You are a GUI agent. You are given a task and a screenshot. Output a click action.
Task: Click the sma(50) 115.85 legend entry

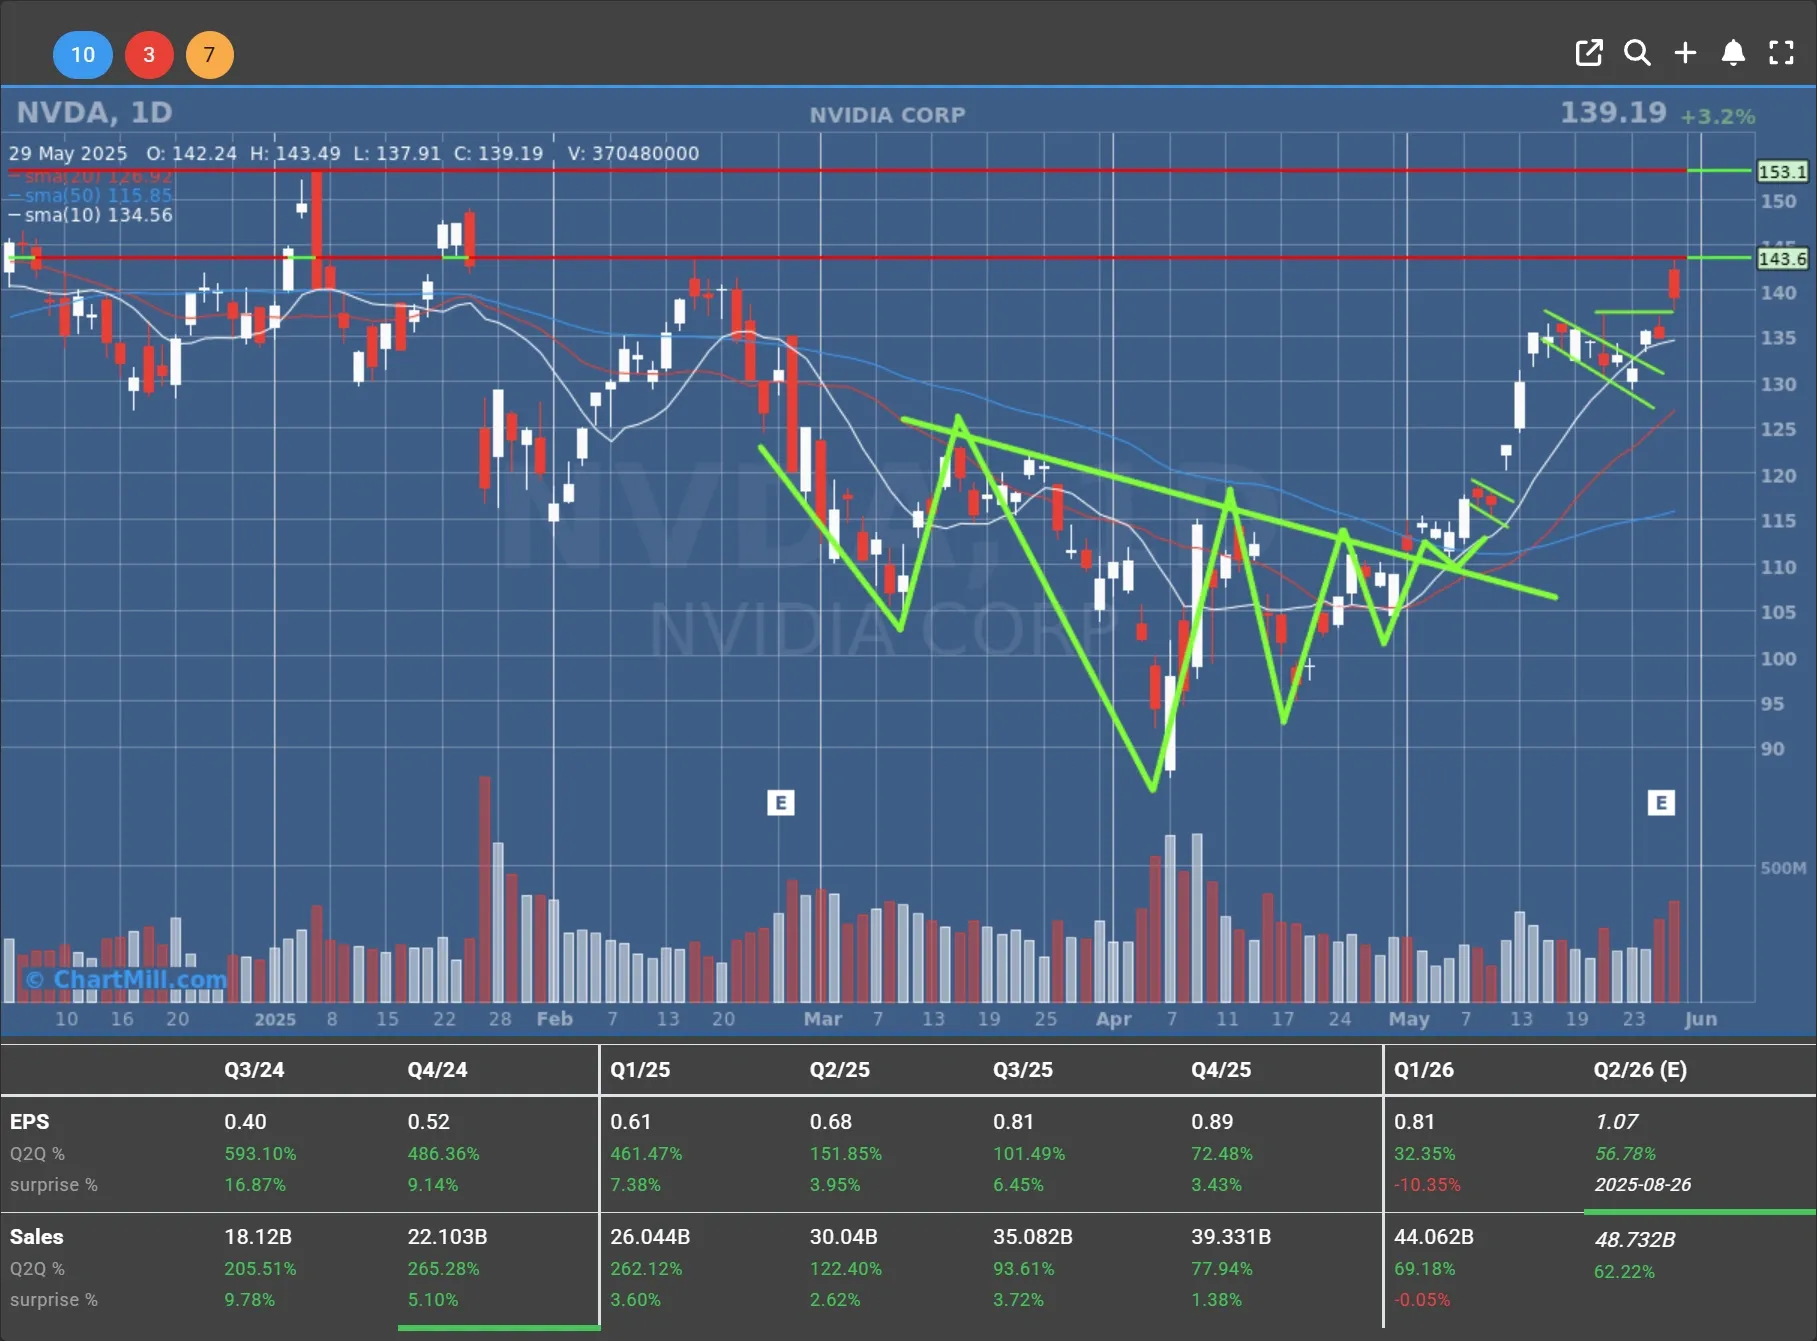click(x=91, y=195)
